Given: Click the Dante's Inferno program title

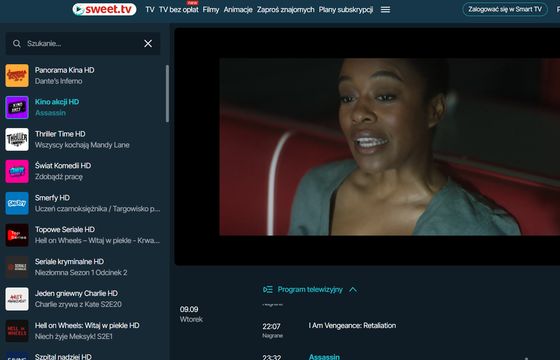Looking at the screenshot, I should pyautogui.click(x=59, y=81).
